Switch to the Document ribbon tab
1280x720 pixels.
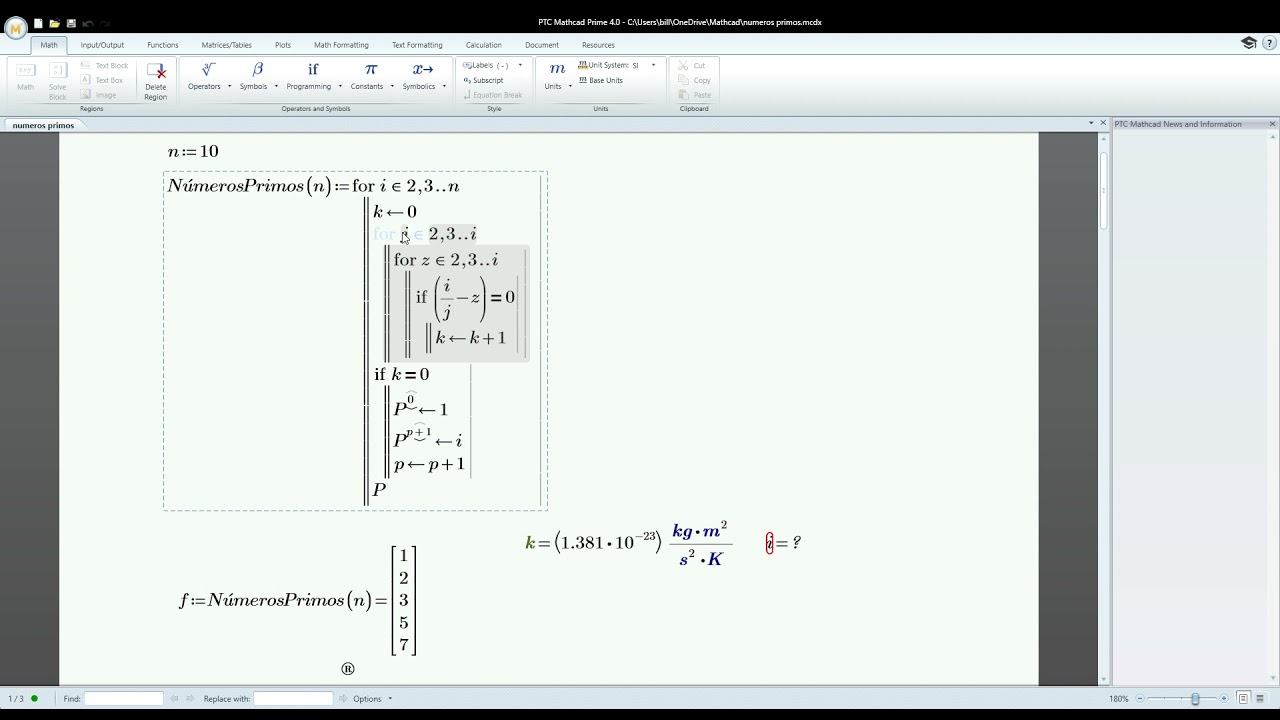542,45
